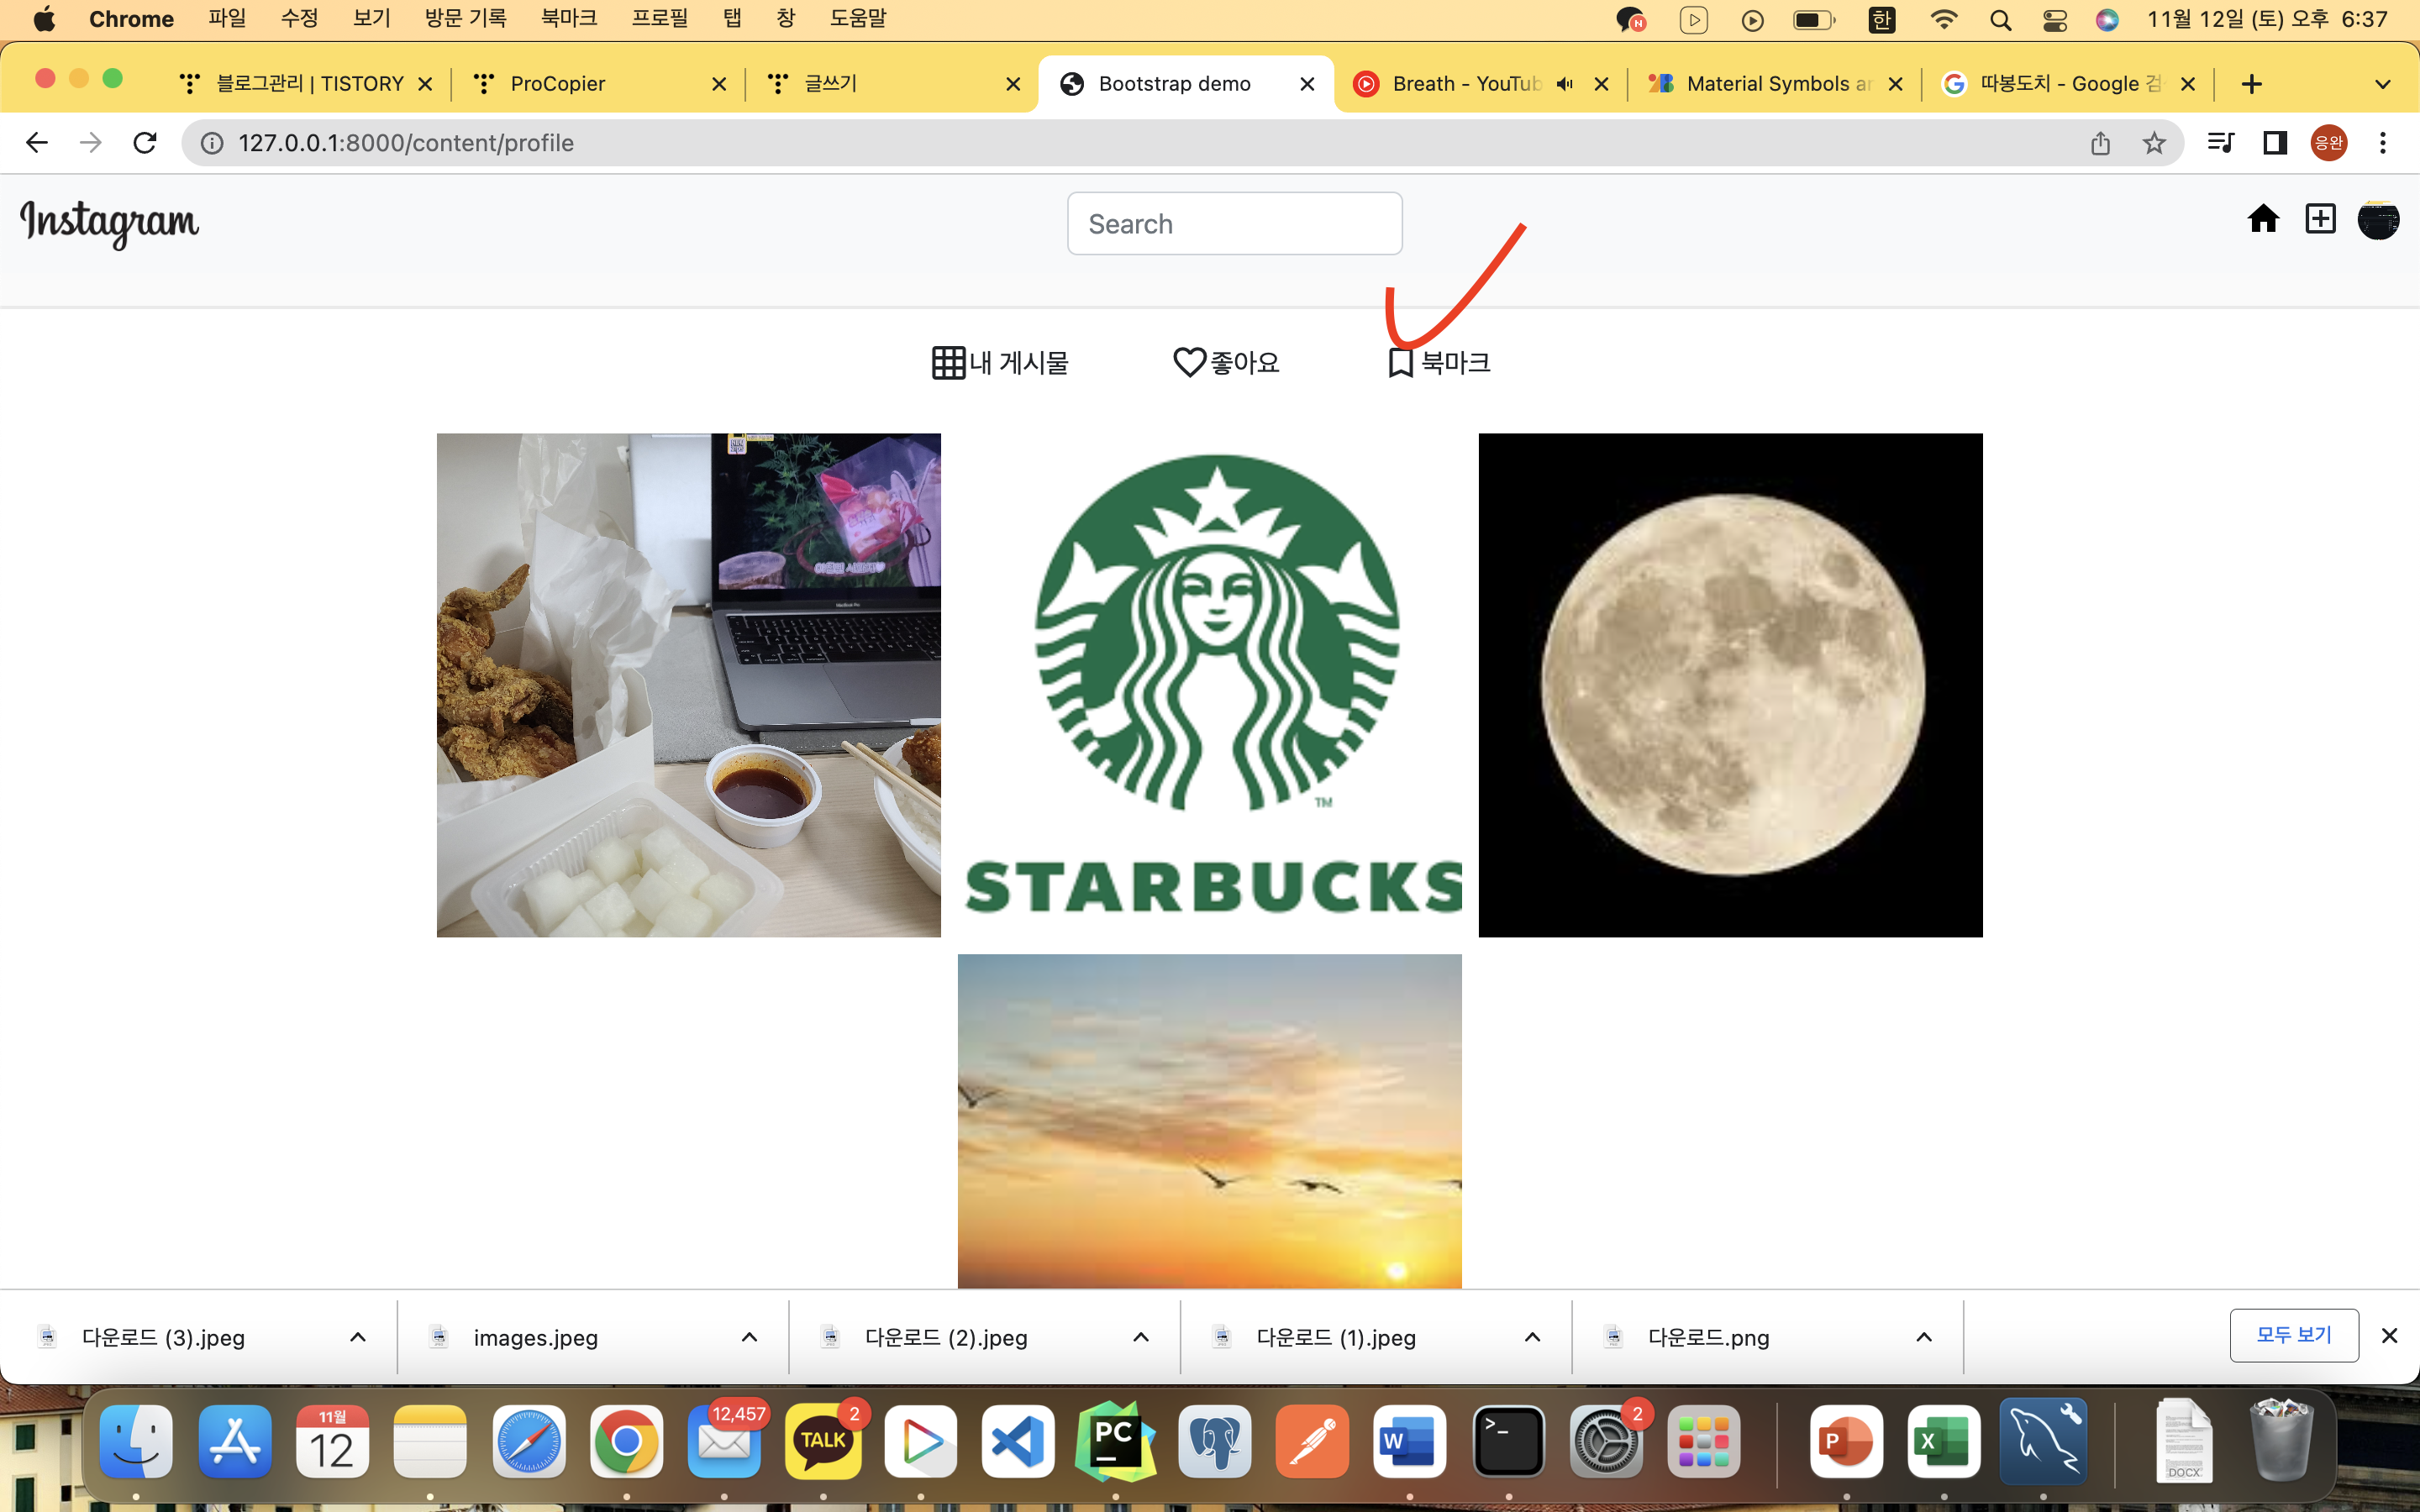Viewport: 2420px width, 1512px height.
Task: Expand options for 다운로드.png download
Action: click(1924, 1337)
